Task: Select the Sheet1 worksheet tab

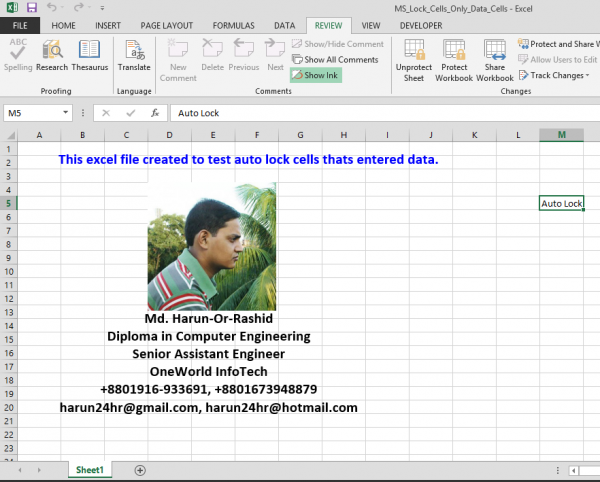Action: [x=90, y=470]
